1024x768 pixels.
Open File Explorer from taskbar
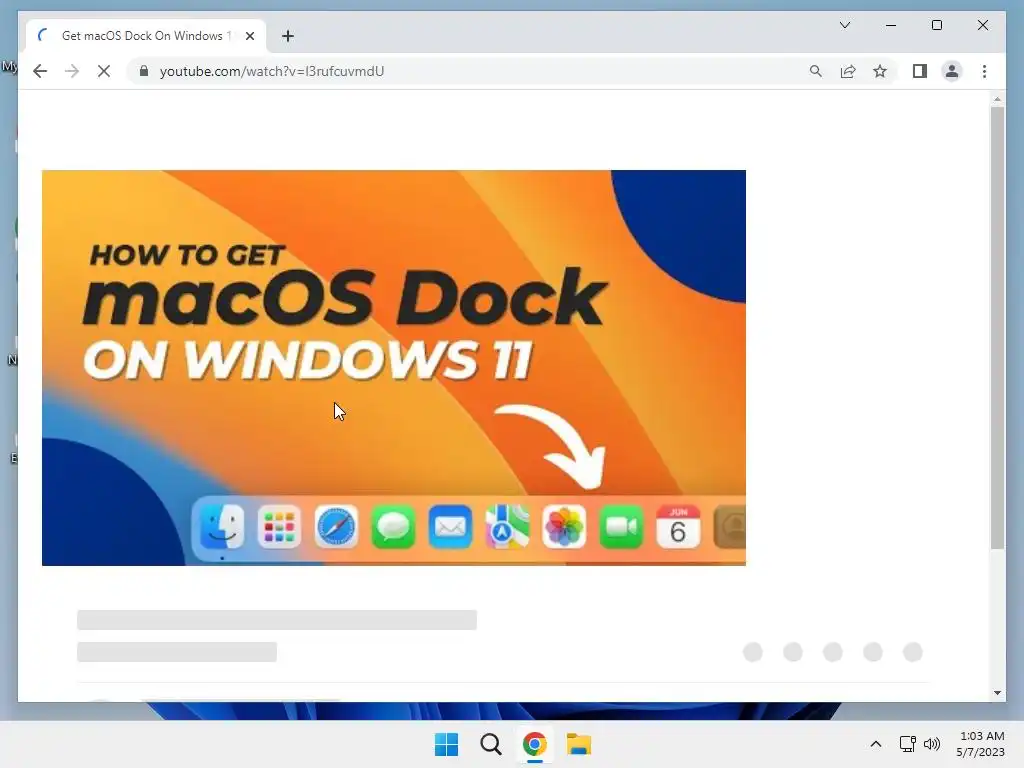tap(579, 744)
